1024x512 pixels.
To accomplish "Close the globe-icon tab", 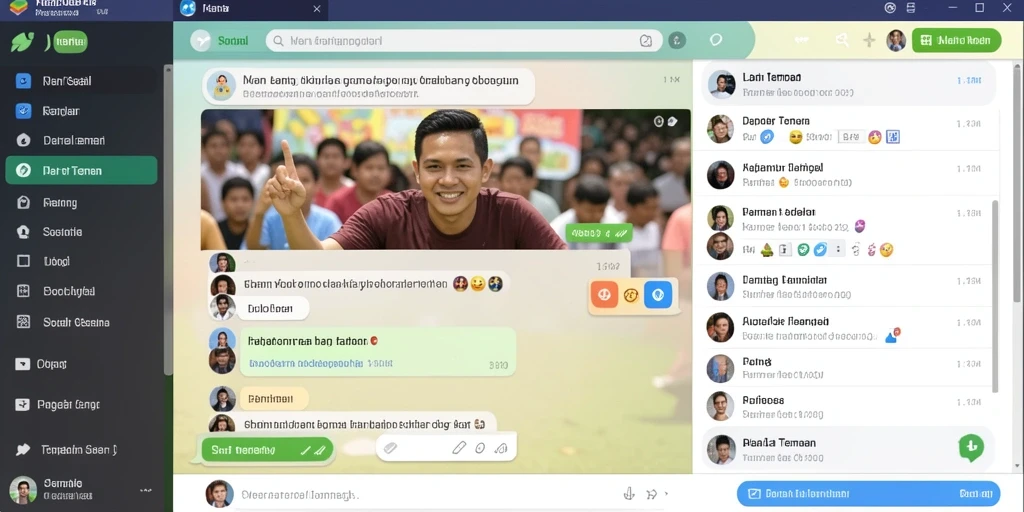I will point(317,9).
